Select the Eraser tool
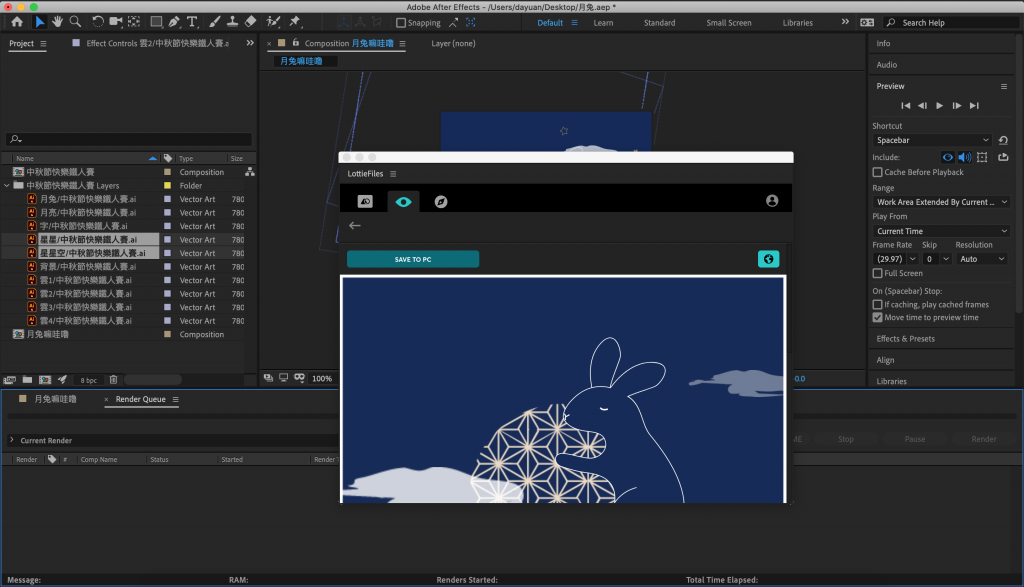Viewport: 1024px width, 587px height. pos(250,21)
